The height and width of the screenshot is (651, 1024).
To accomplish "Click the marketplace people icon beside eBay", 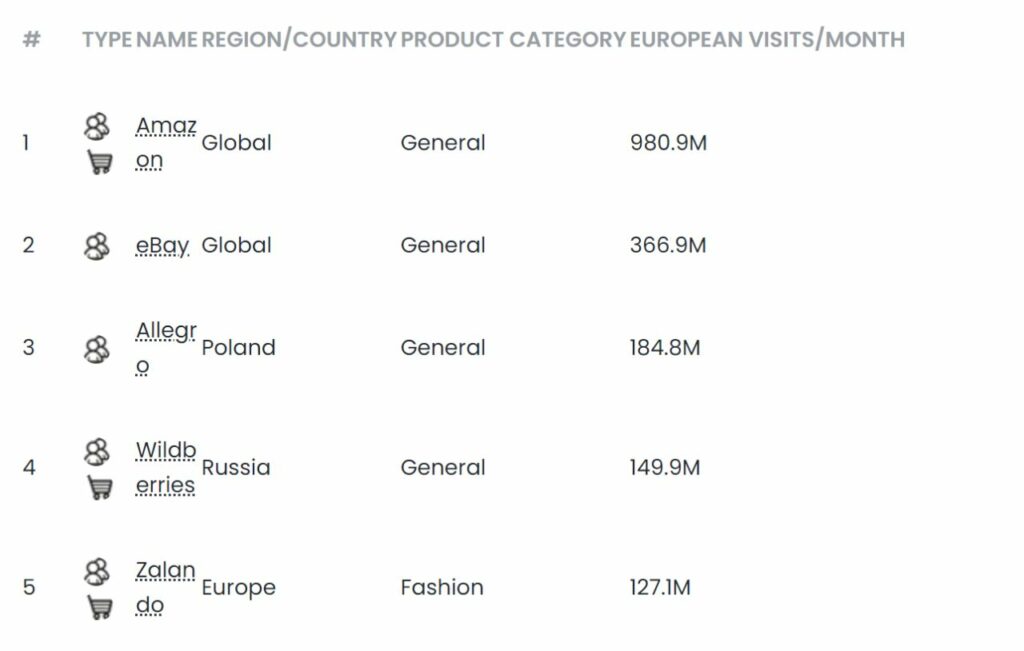I will point(97,246).
